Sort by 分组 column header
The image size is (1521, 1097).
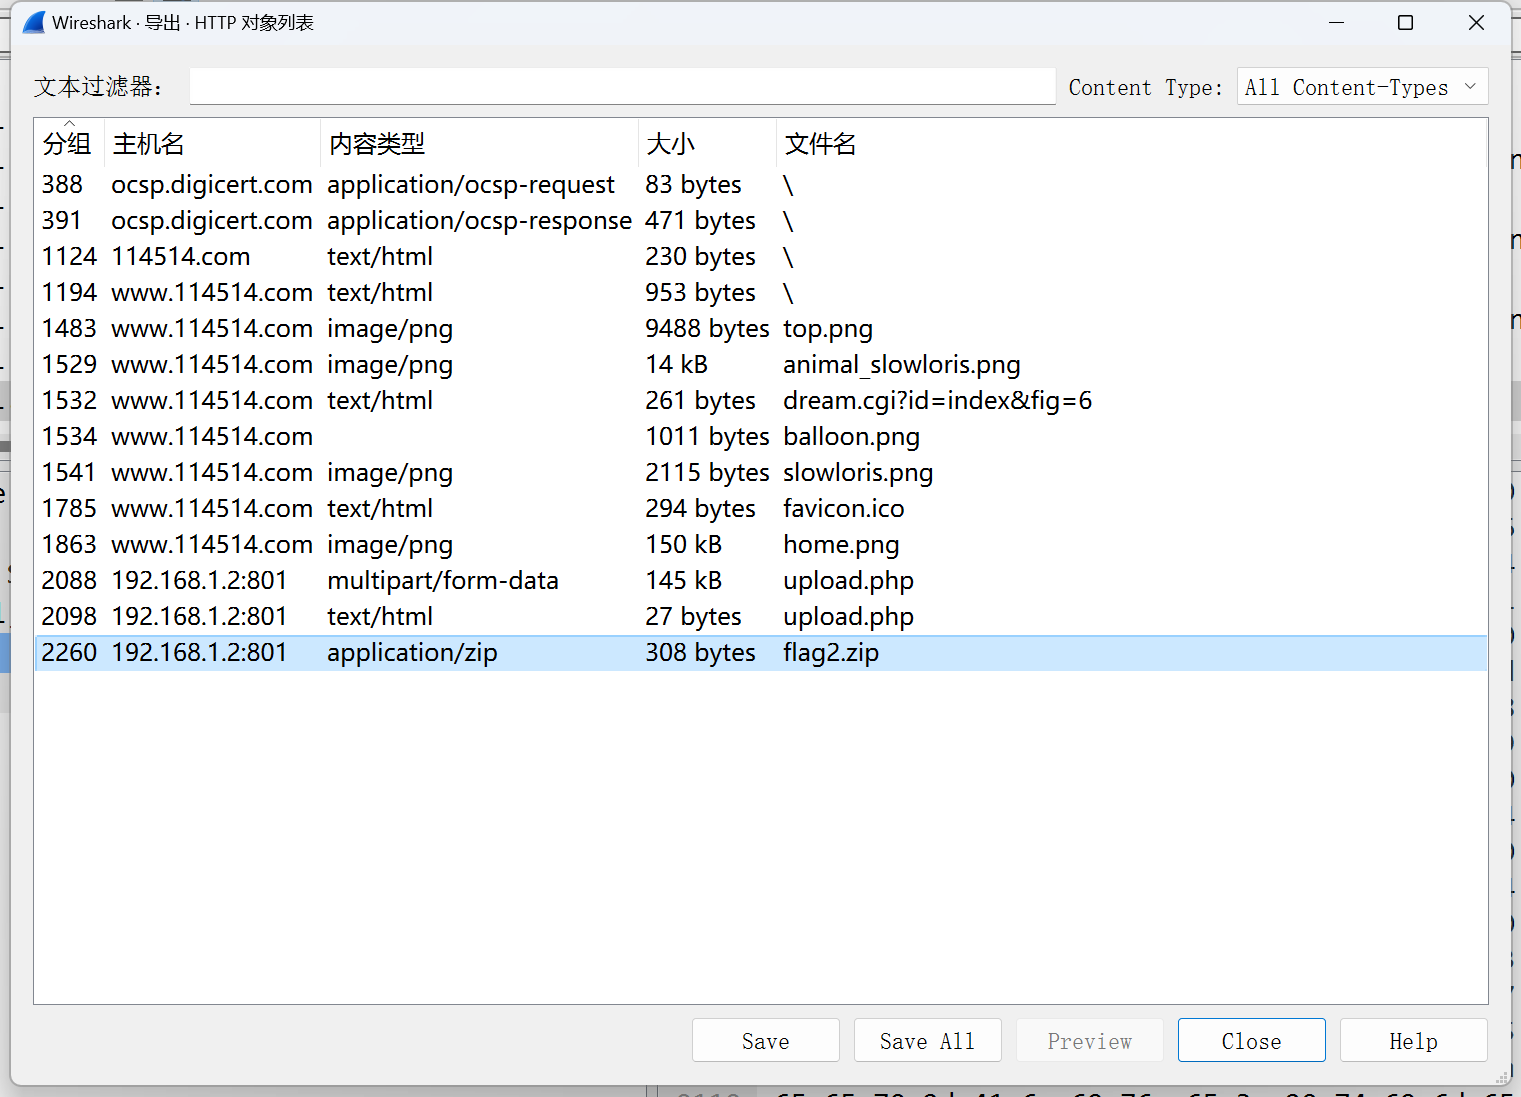tap(68, 144)
